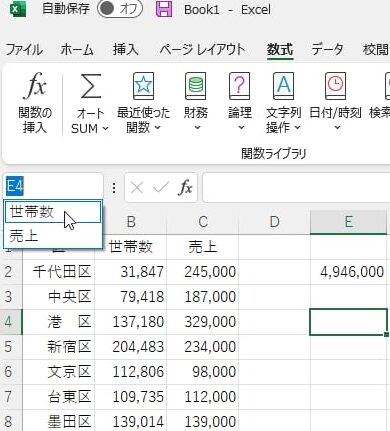
Task: Click the 世帯数 header cell in column B
Action: (131, 247)
